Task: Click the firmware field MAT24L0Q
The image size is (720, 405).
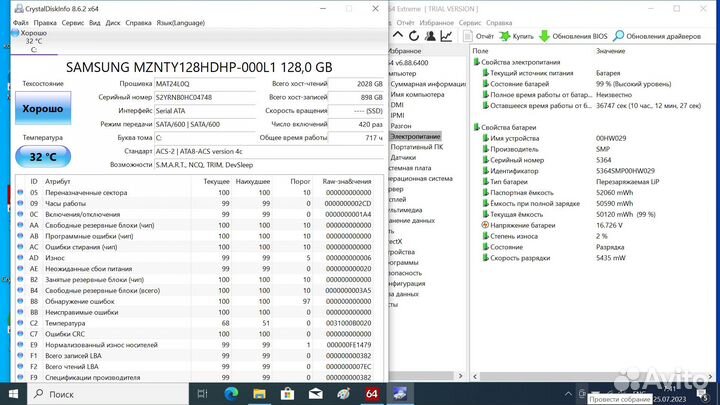Action: pyautogui.click(x=205, y=84)
